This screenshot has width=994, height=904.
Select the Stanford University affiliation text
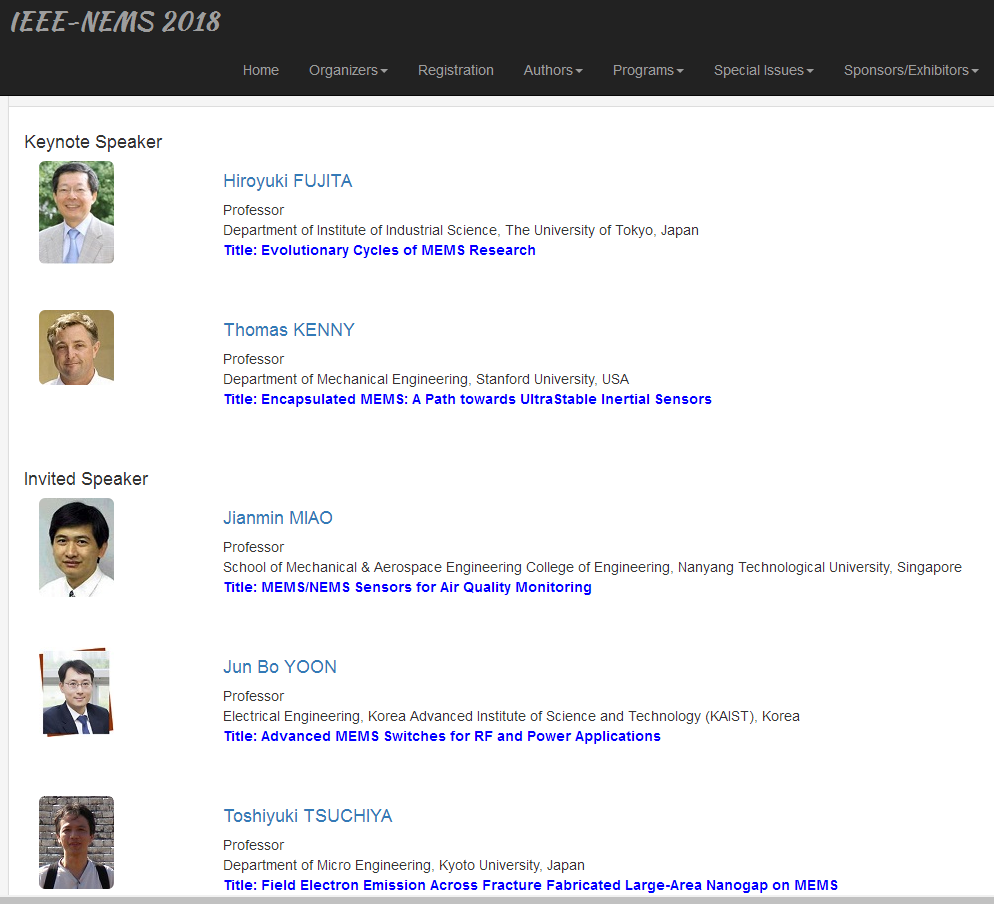tap(426, 379)
